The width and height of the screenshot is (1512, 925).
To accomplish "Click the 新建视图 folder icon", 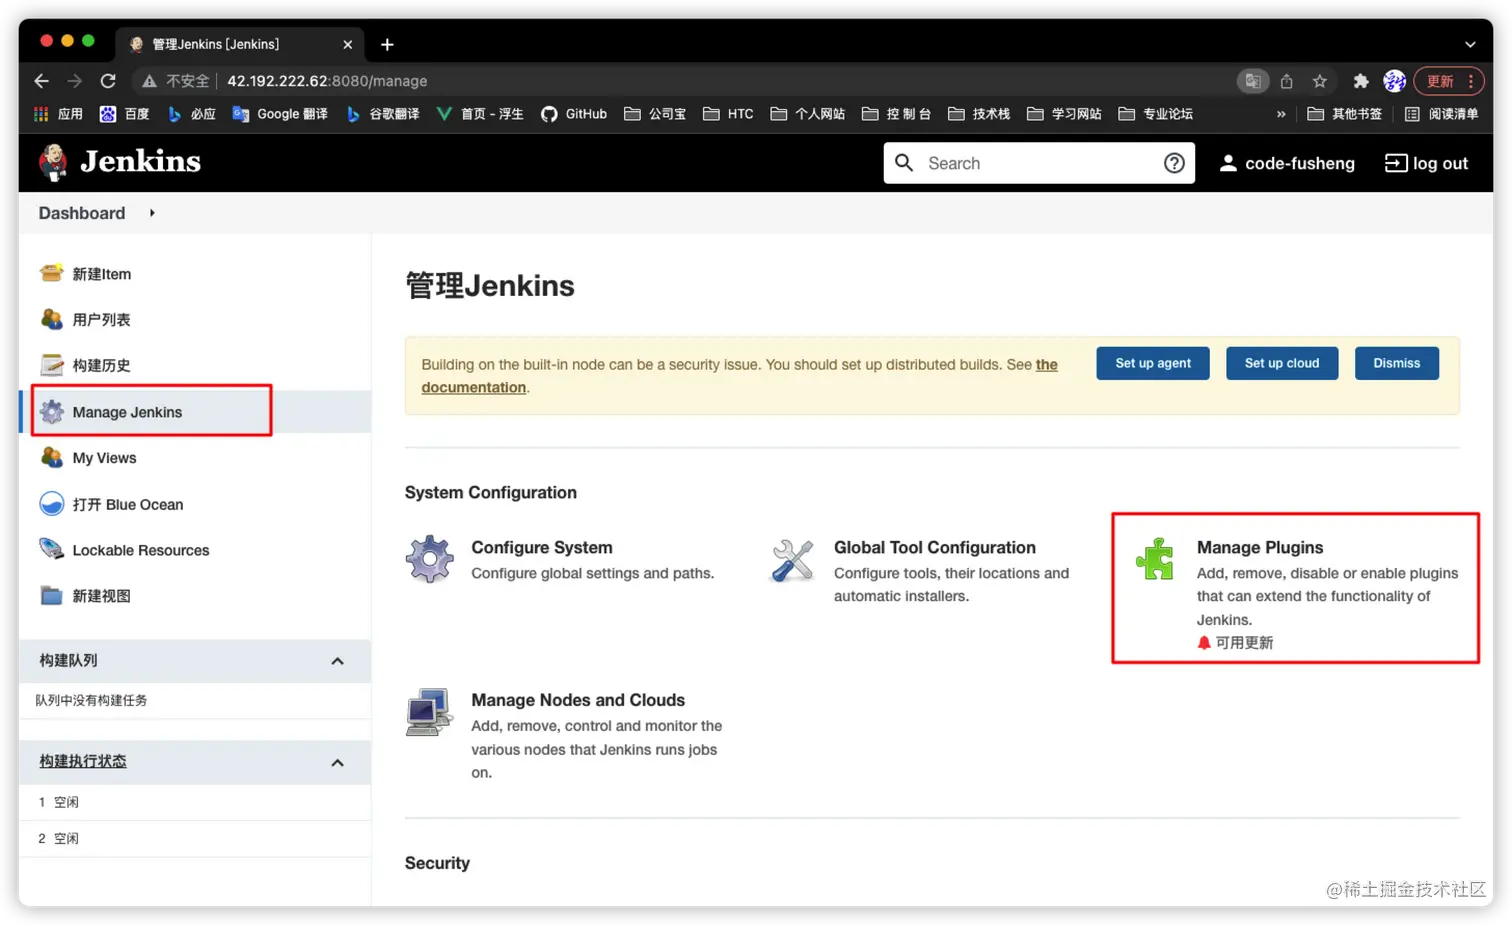I will (51, 596).
